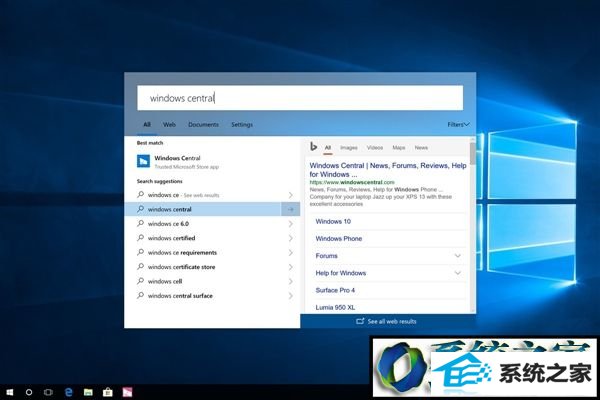Open the Filters dropdown

pos(458,124)
